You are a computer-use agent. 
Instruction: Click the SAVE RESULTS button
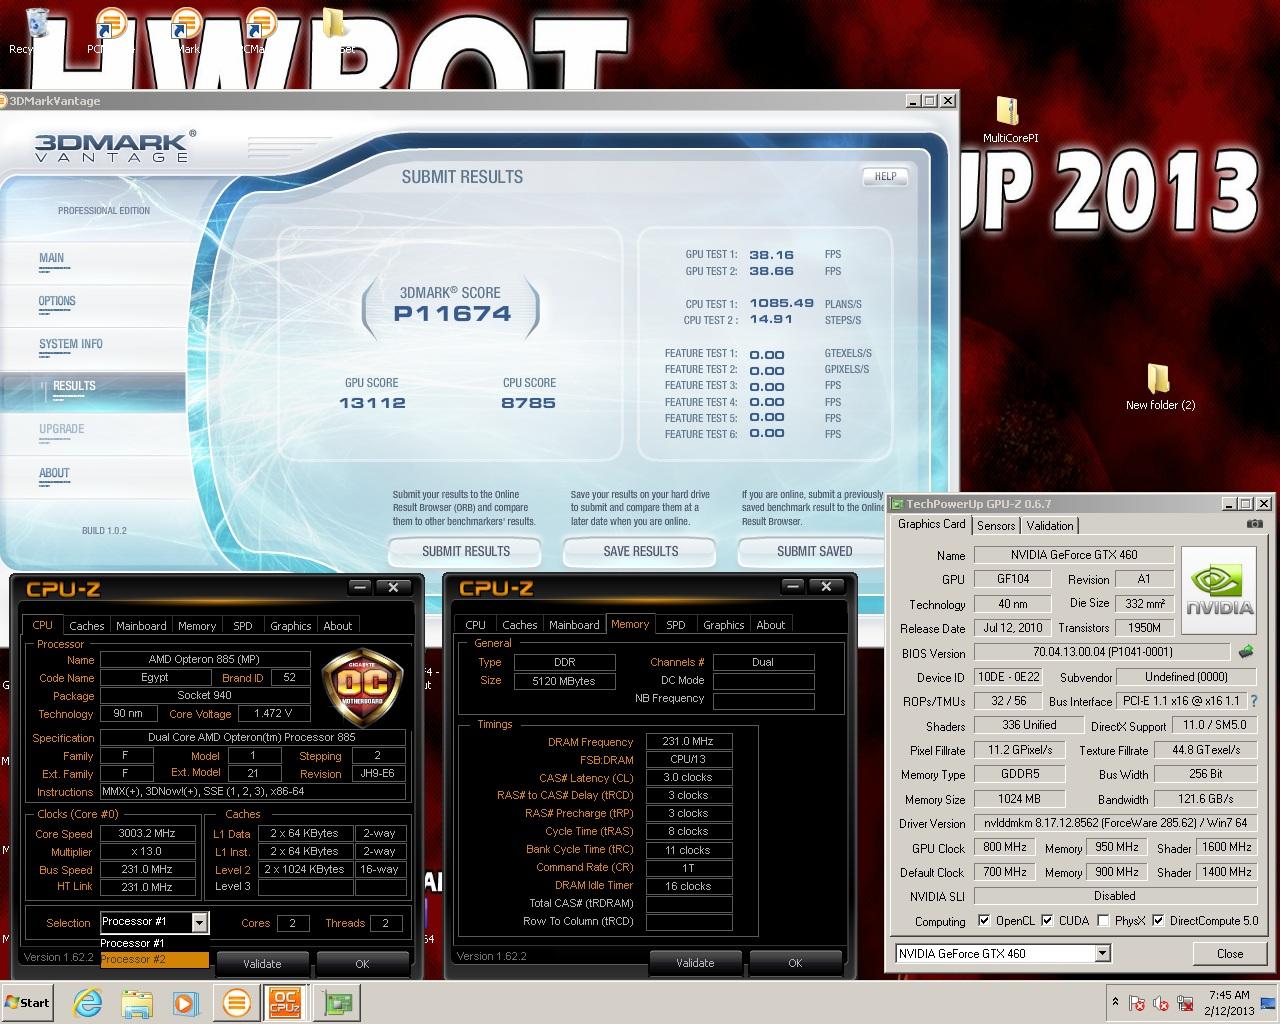click(640, 551)
